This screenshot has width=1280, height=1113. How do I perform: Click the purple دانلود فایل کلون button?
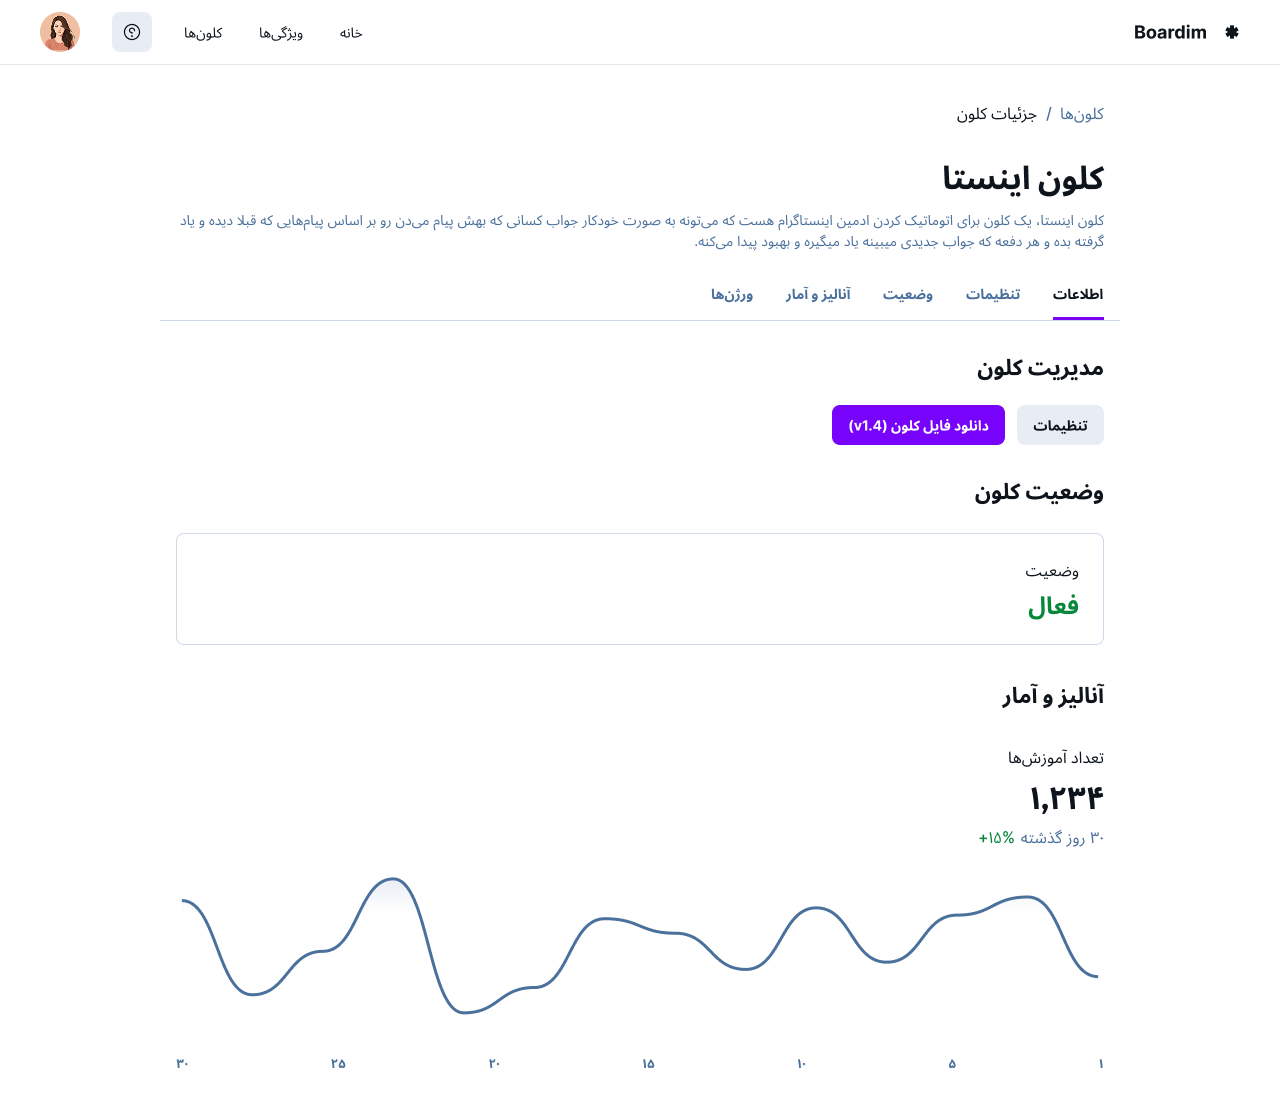tap(918, 425)
